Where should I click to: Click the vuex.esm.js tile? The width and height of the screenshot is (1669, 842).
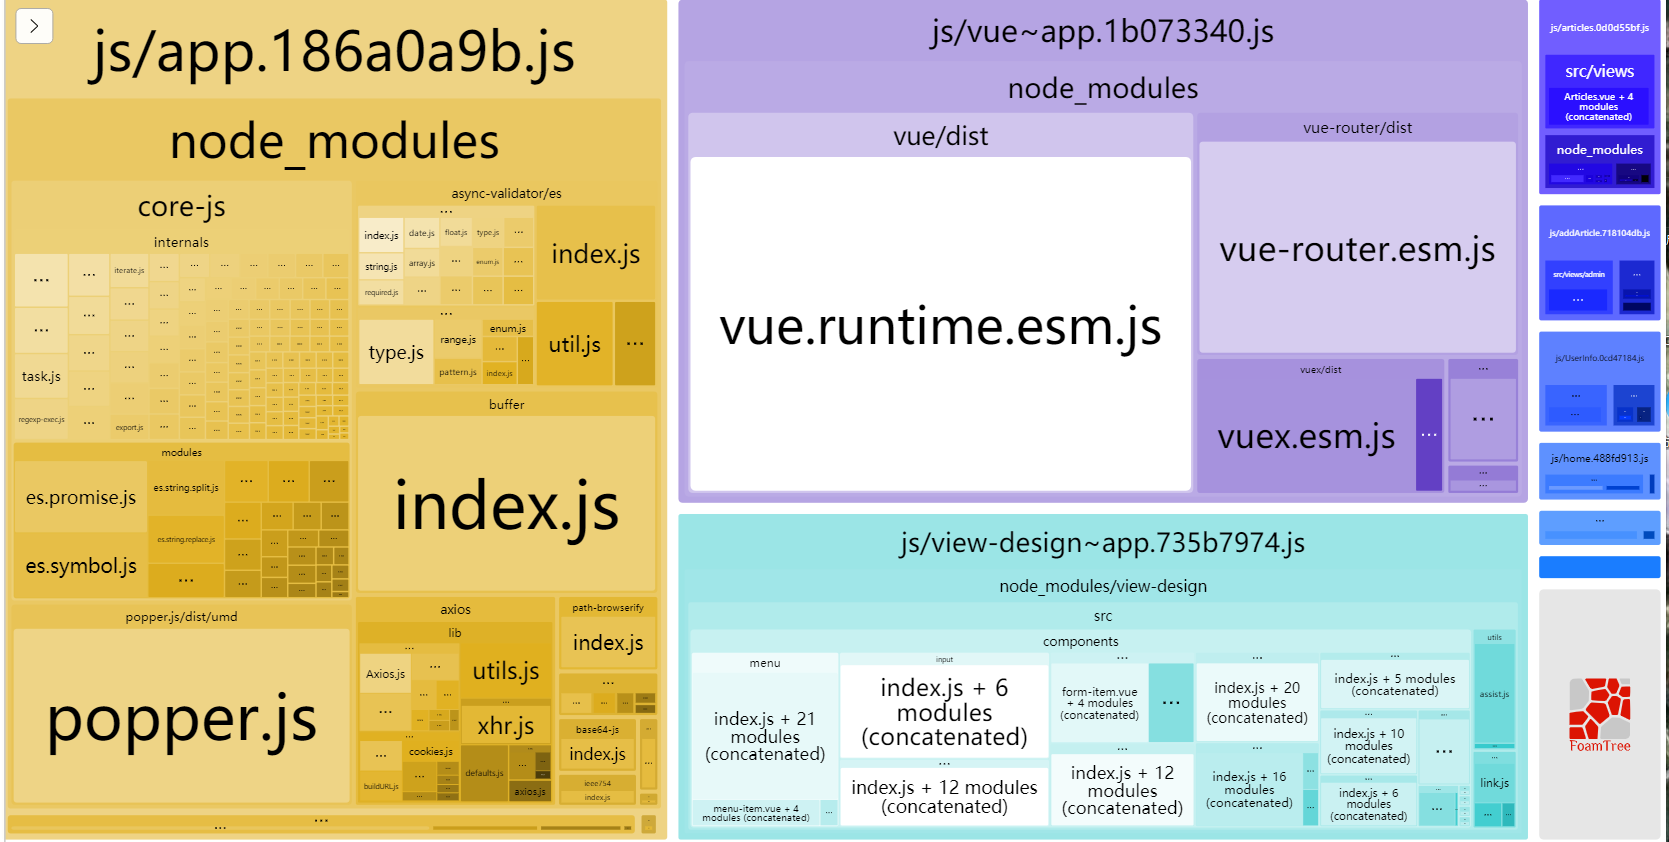coord(1306,436)
